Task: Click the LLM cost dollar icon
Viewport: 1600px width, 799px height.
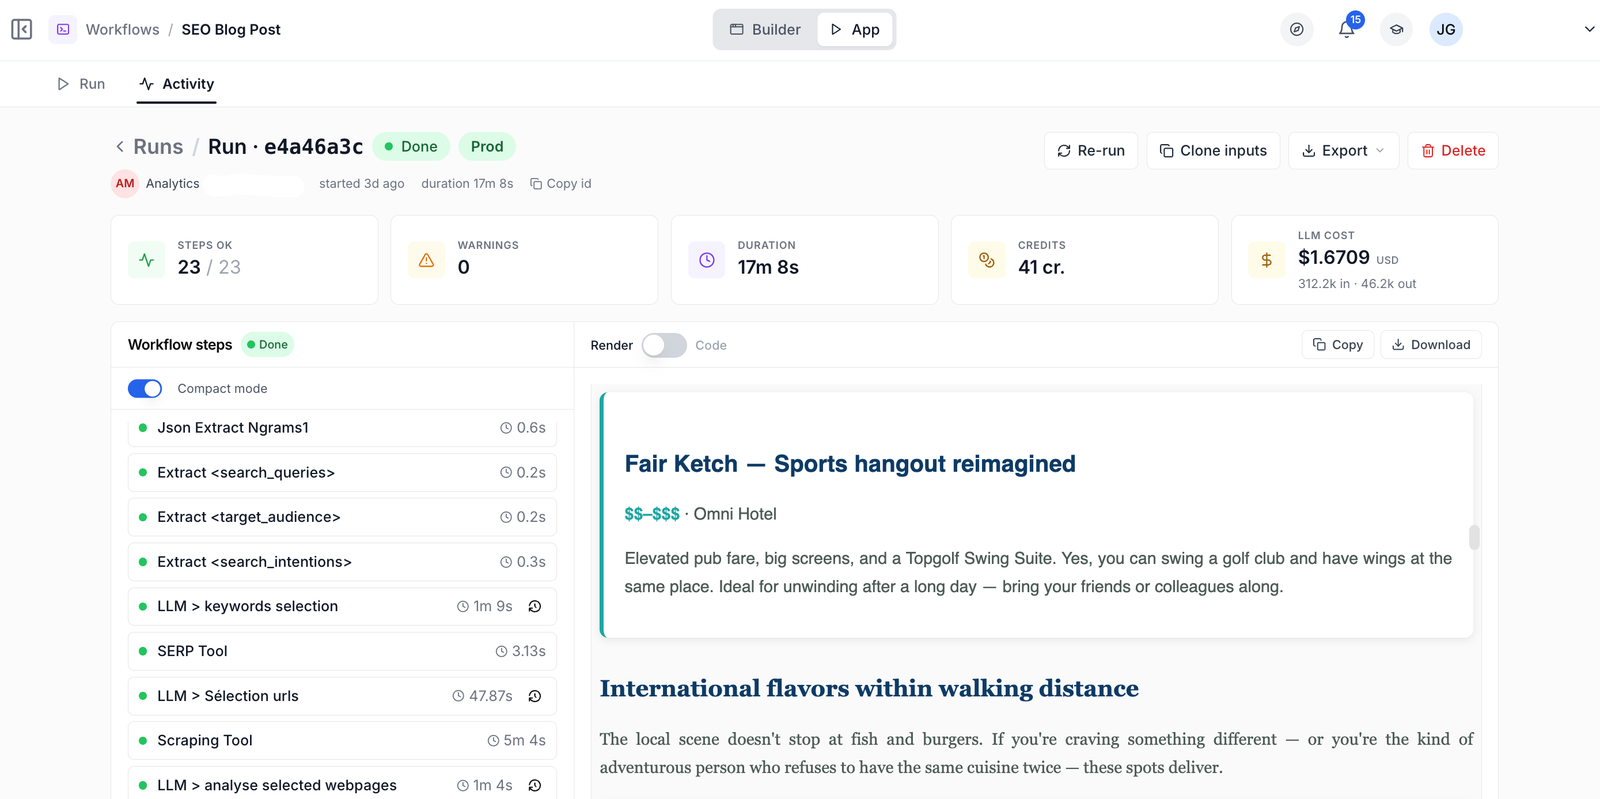Action: (x=1267, y=260)
